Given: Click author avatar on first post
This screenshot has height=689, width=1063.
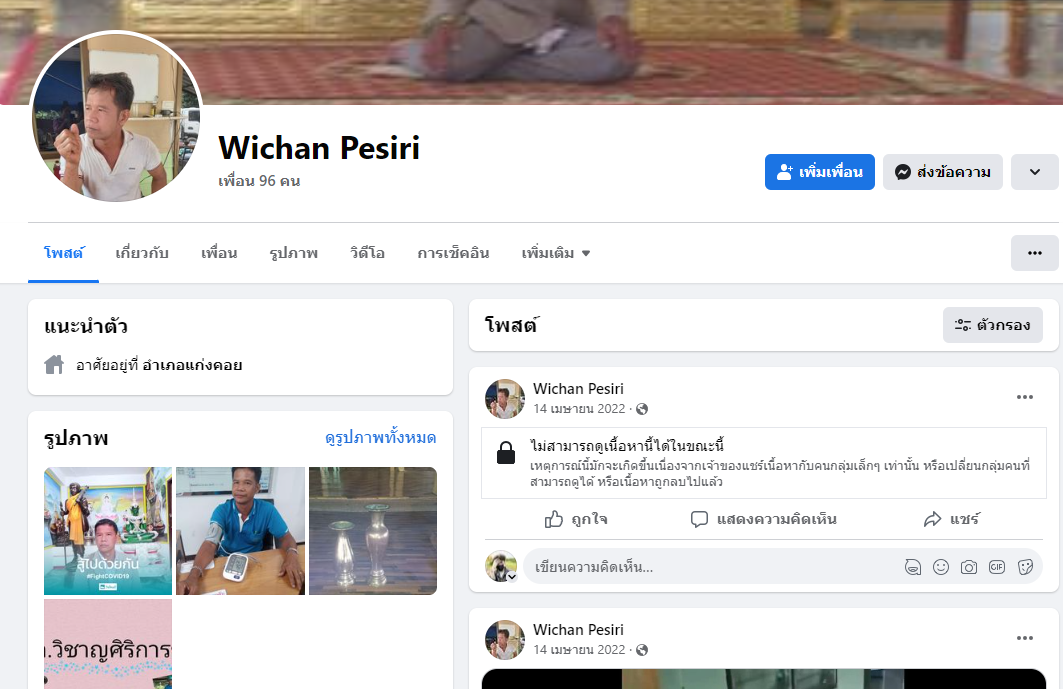Looking at the screenshot, I should coord(505,399).
